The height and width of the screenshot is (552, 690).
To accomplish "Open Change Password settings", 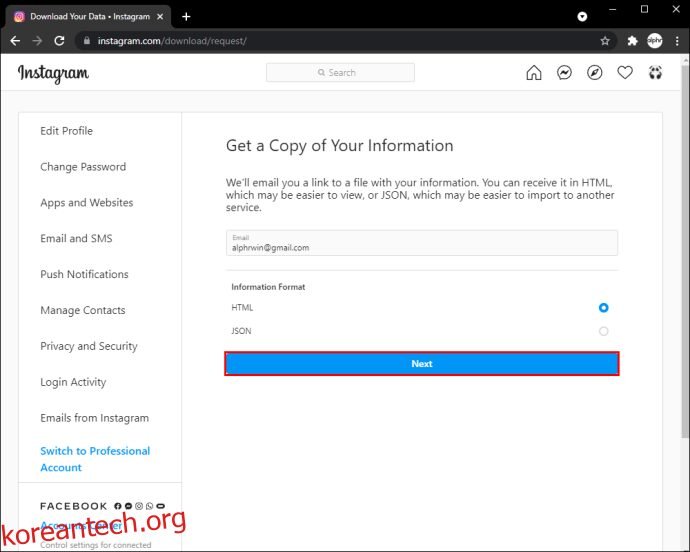I will pos(83,167).
